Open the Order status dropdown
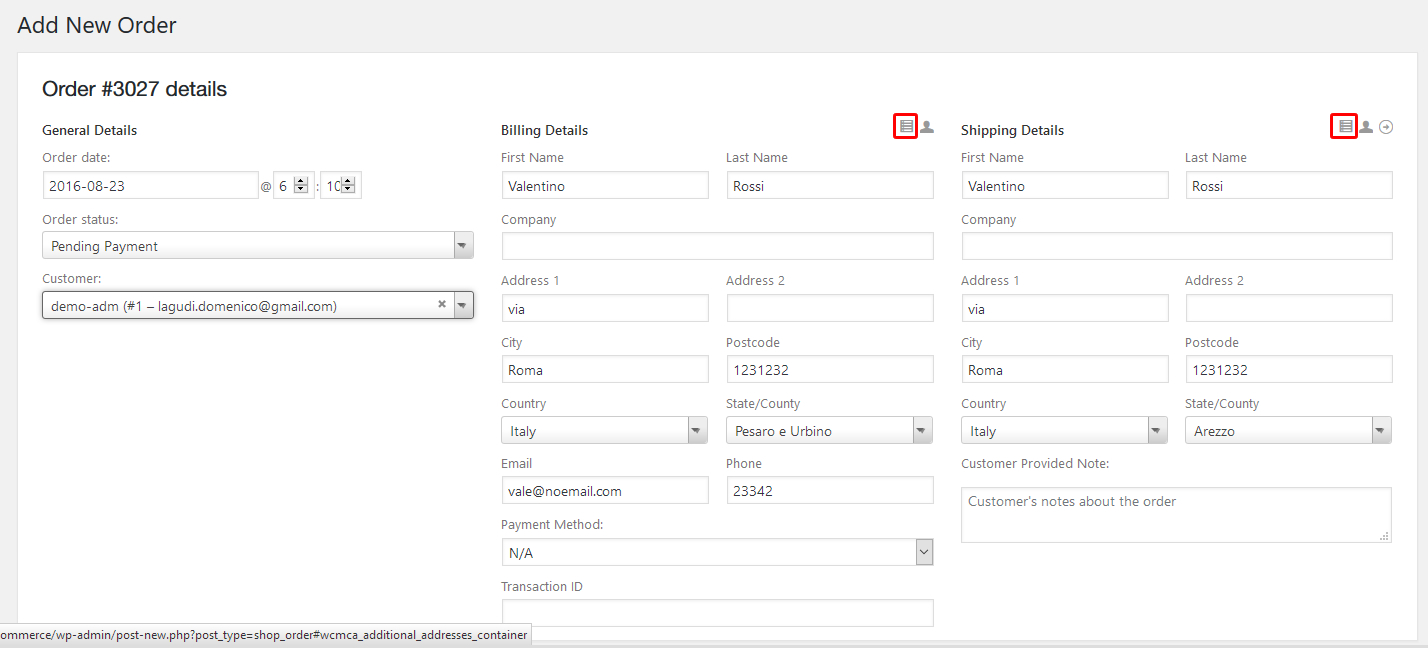 (257, 246)
